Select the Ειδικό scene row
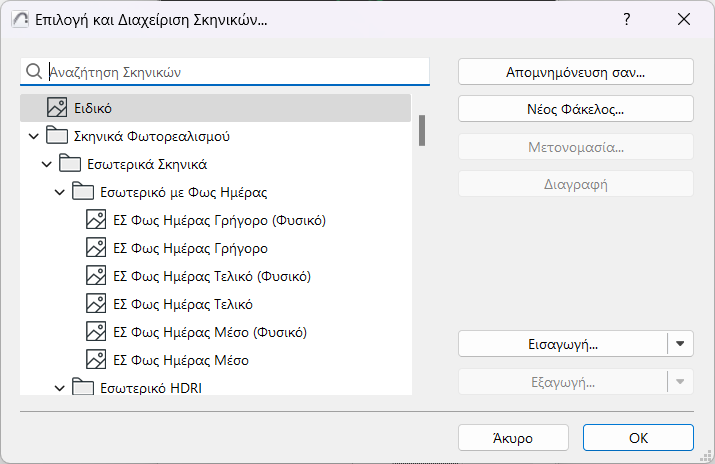The height and width of the screenshot is (464, 715). (x=215, y=108)
